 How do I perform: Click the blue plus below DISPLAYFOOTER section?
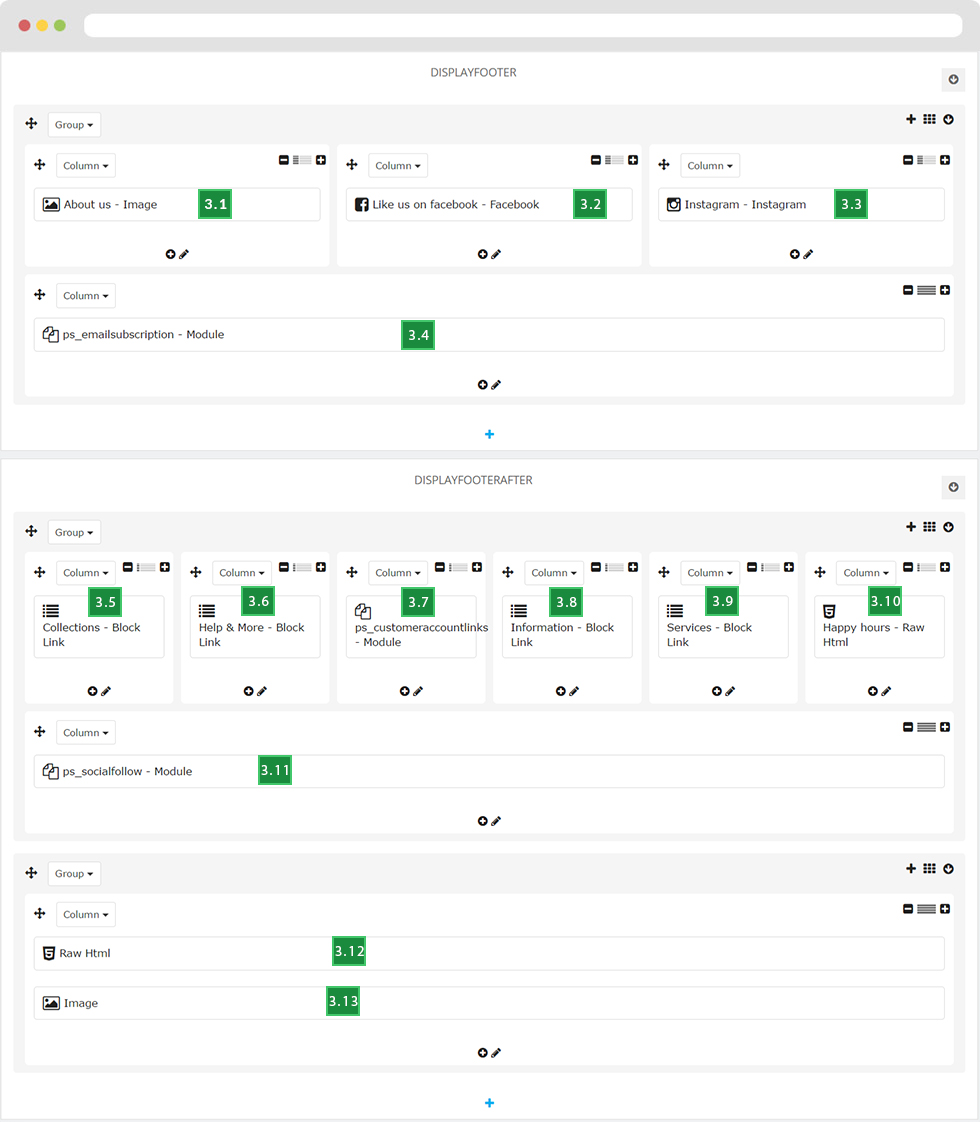pos(489,434)
